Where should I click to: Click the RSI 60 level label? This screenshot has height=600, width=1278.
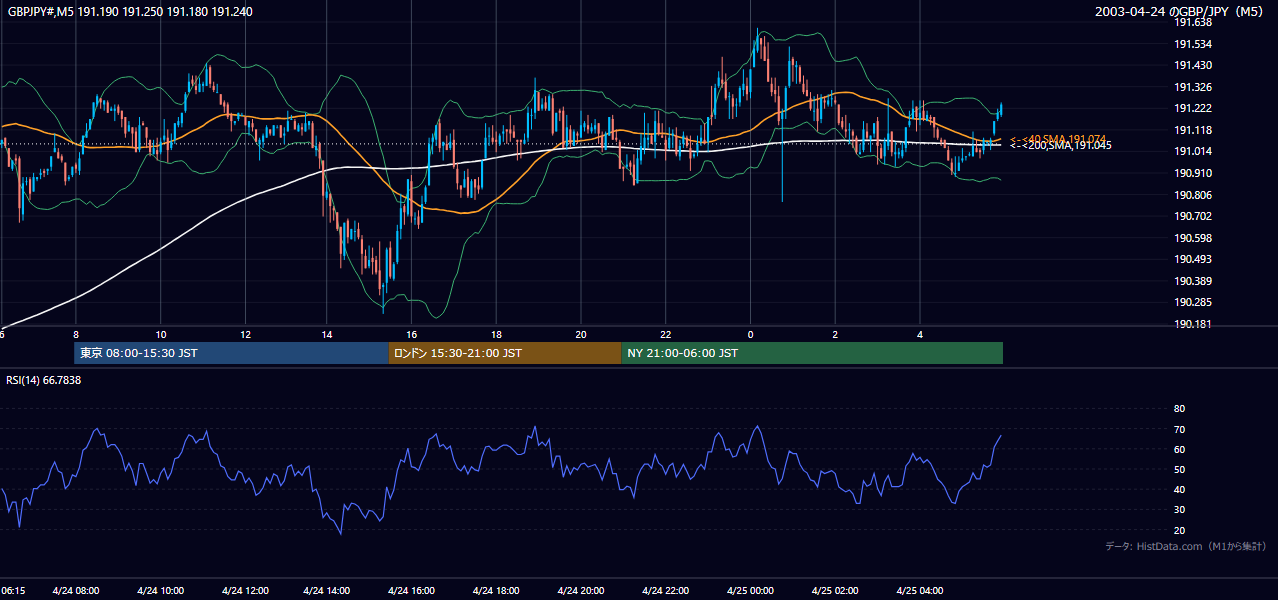pyautogui.click(x=1179, y=449)
